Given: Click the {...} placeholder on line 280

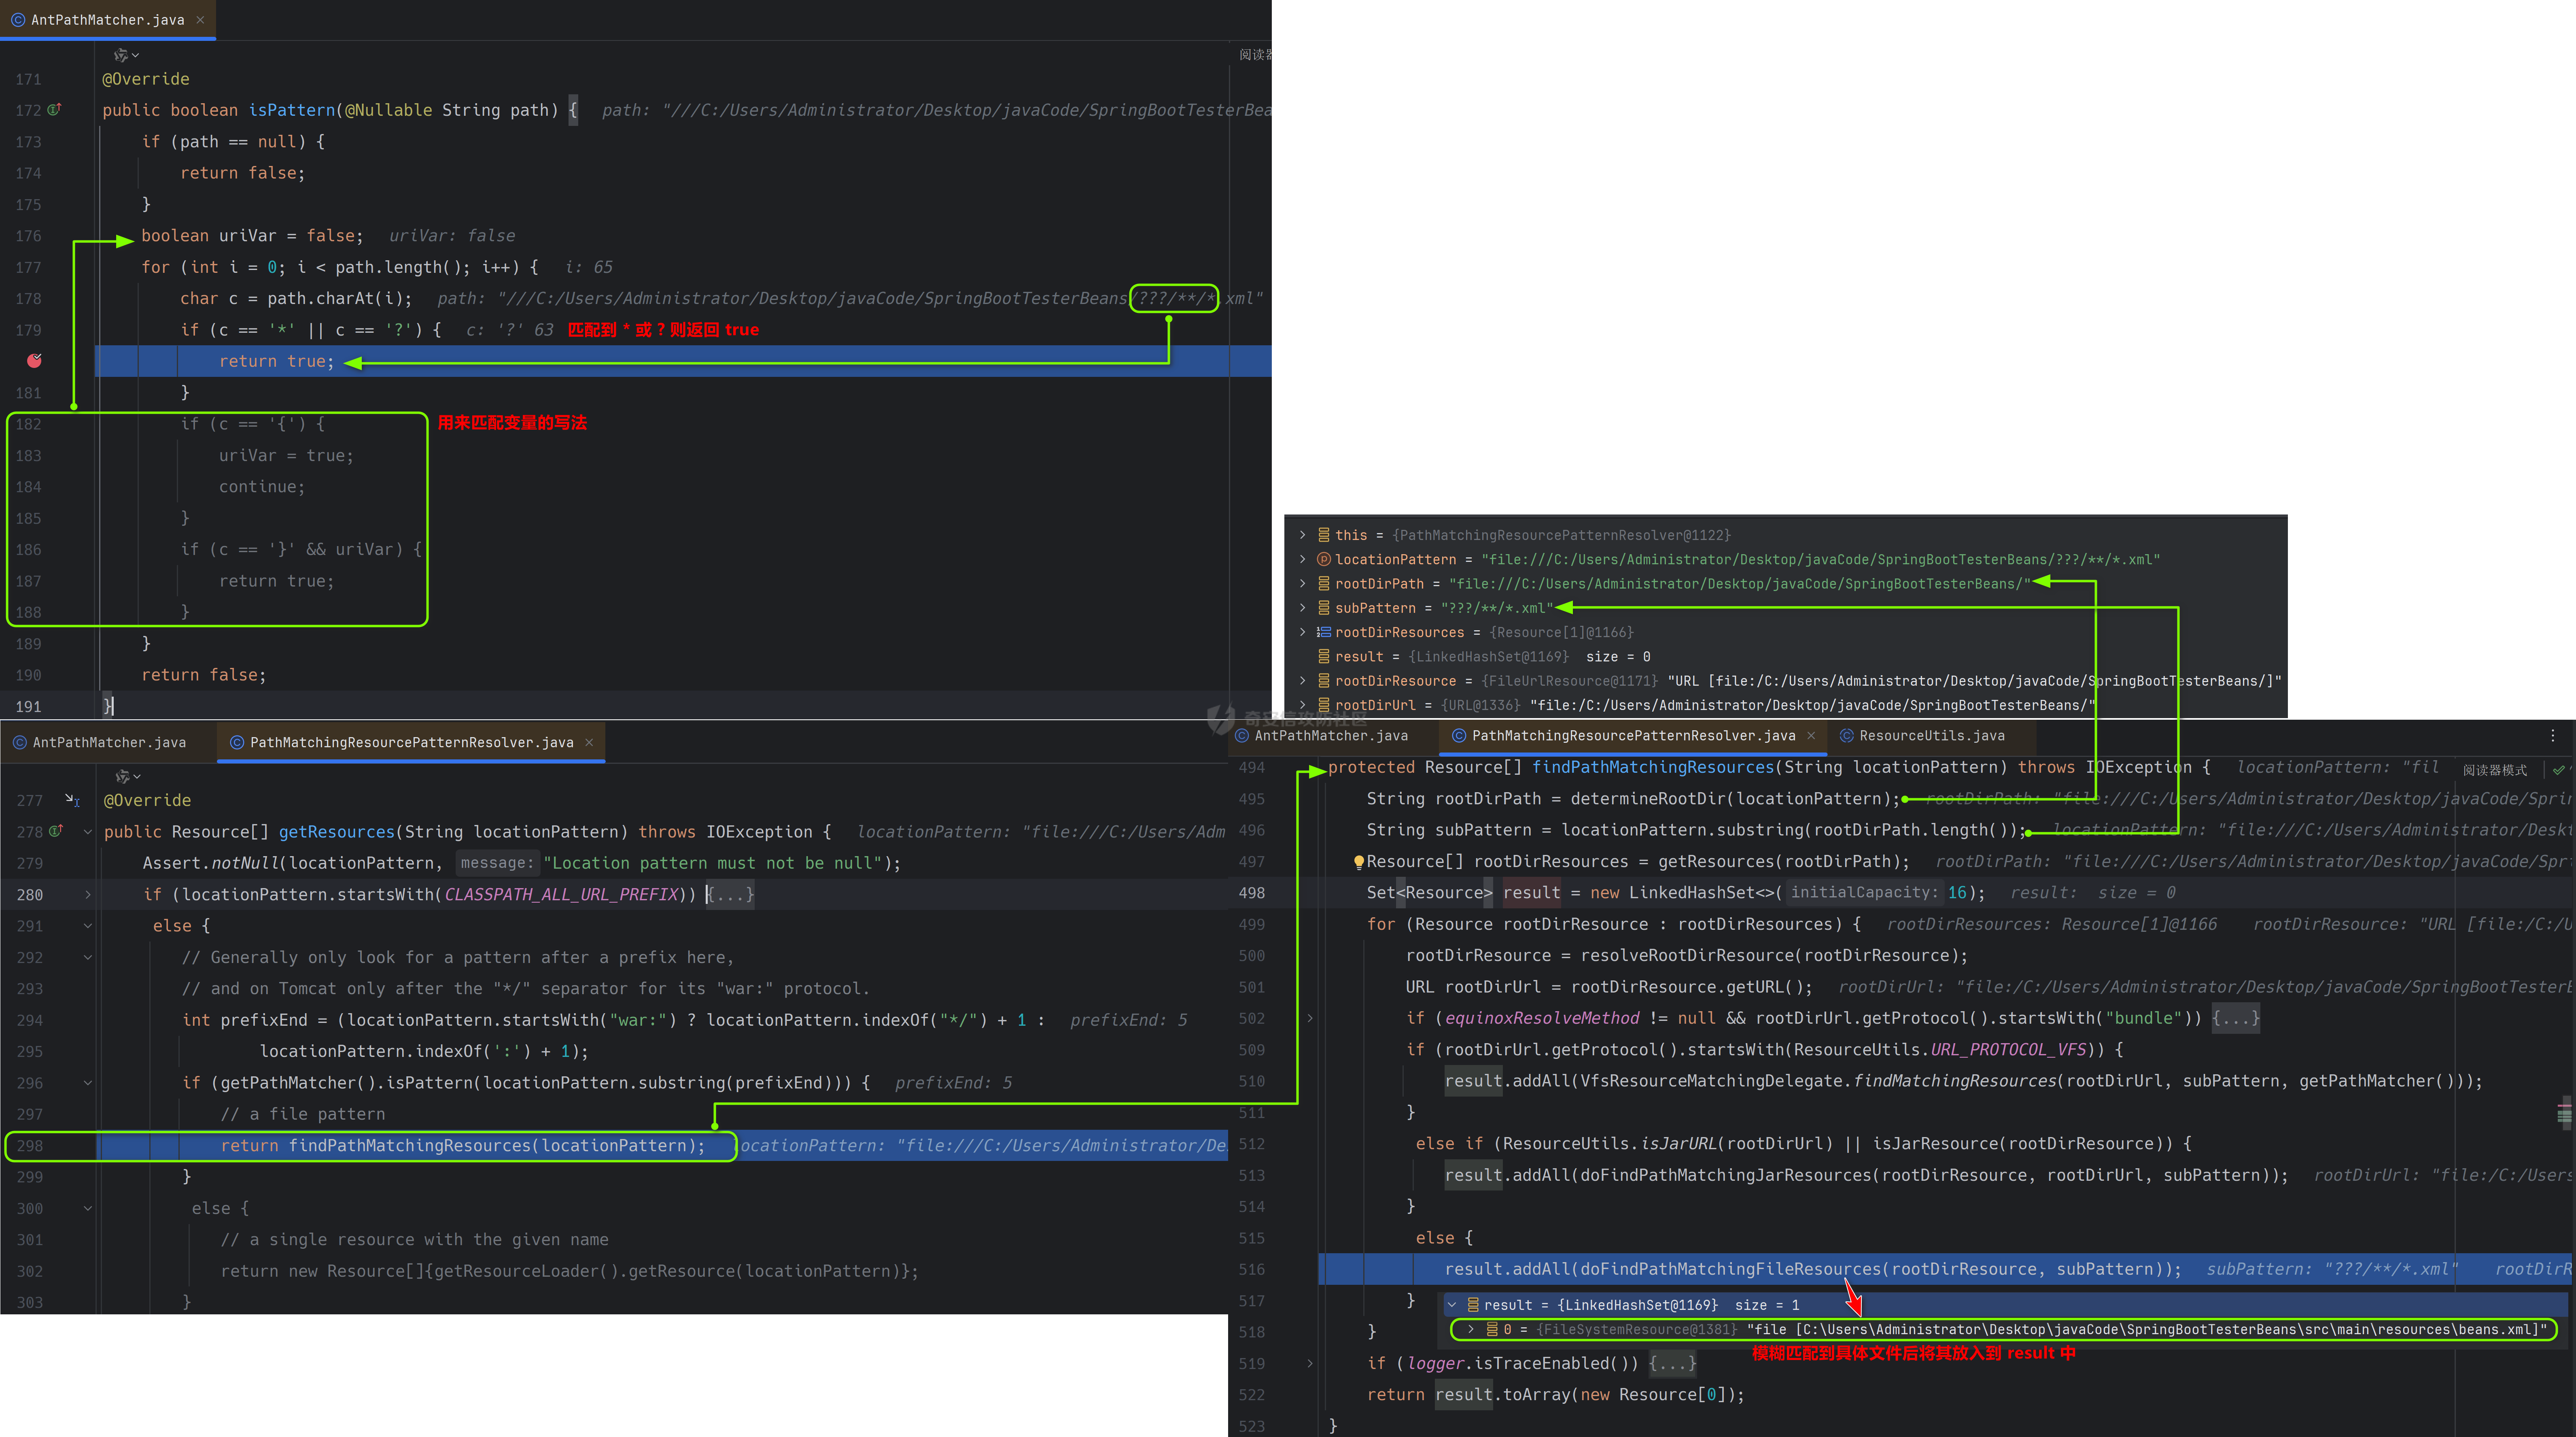Looking at the screenshot, I should click(x=731, y=894).
